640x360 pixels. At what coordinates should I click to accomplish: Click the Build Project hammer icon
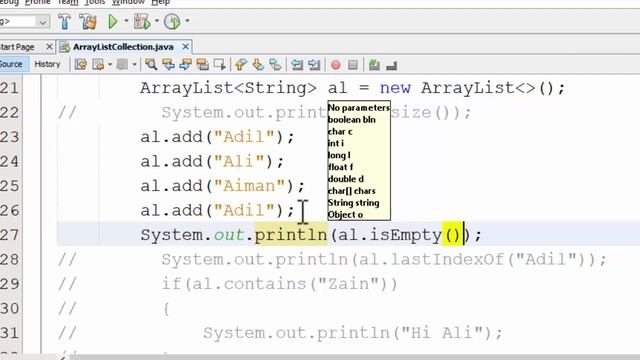coord(64,21)
